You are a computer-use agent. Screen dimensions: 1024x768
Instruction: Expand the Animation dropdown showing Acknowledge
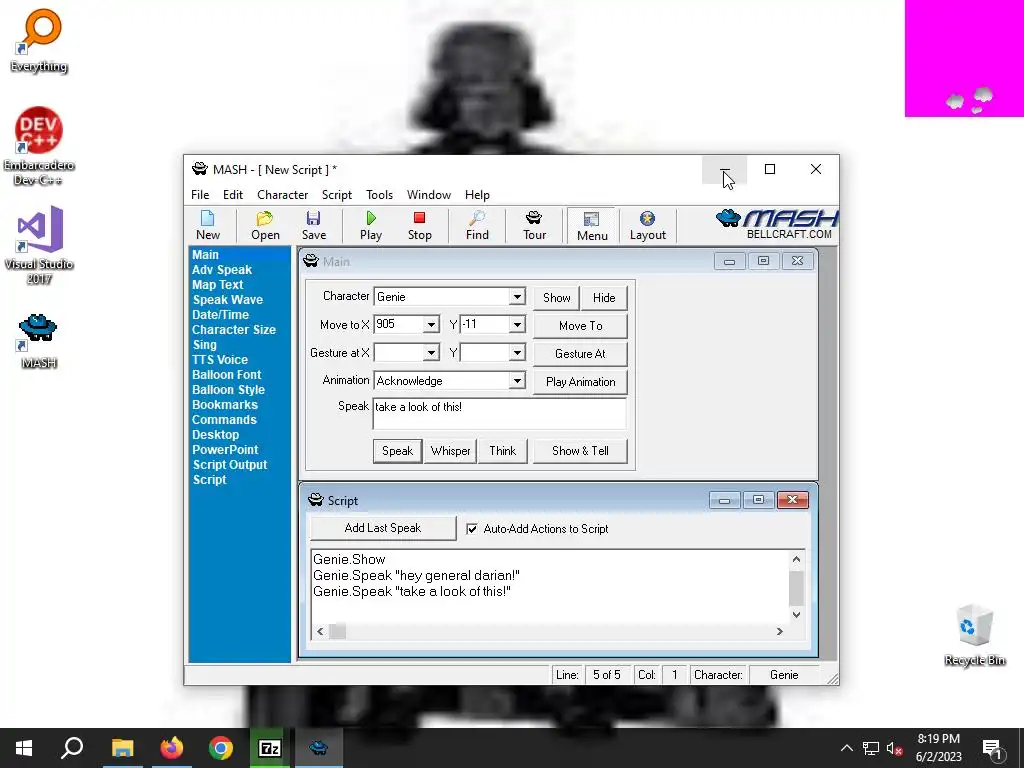517,381
